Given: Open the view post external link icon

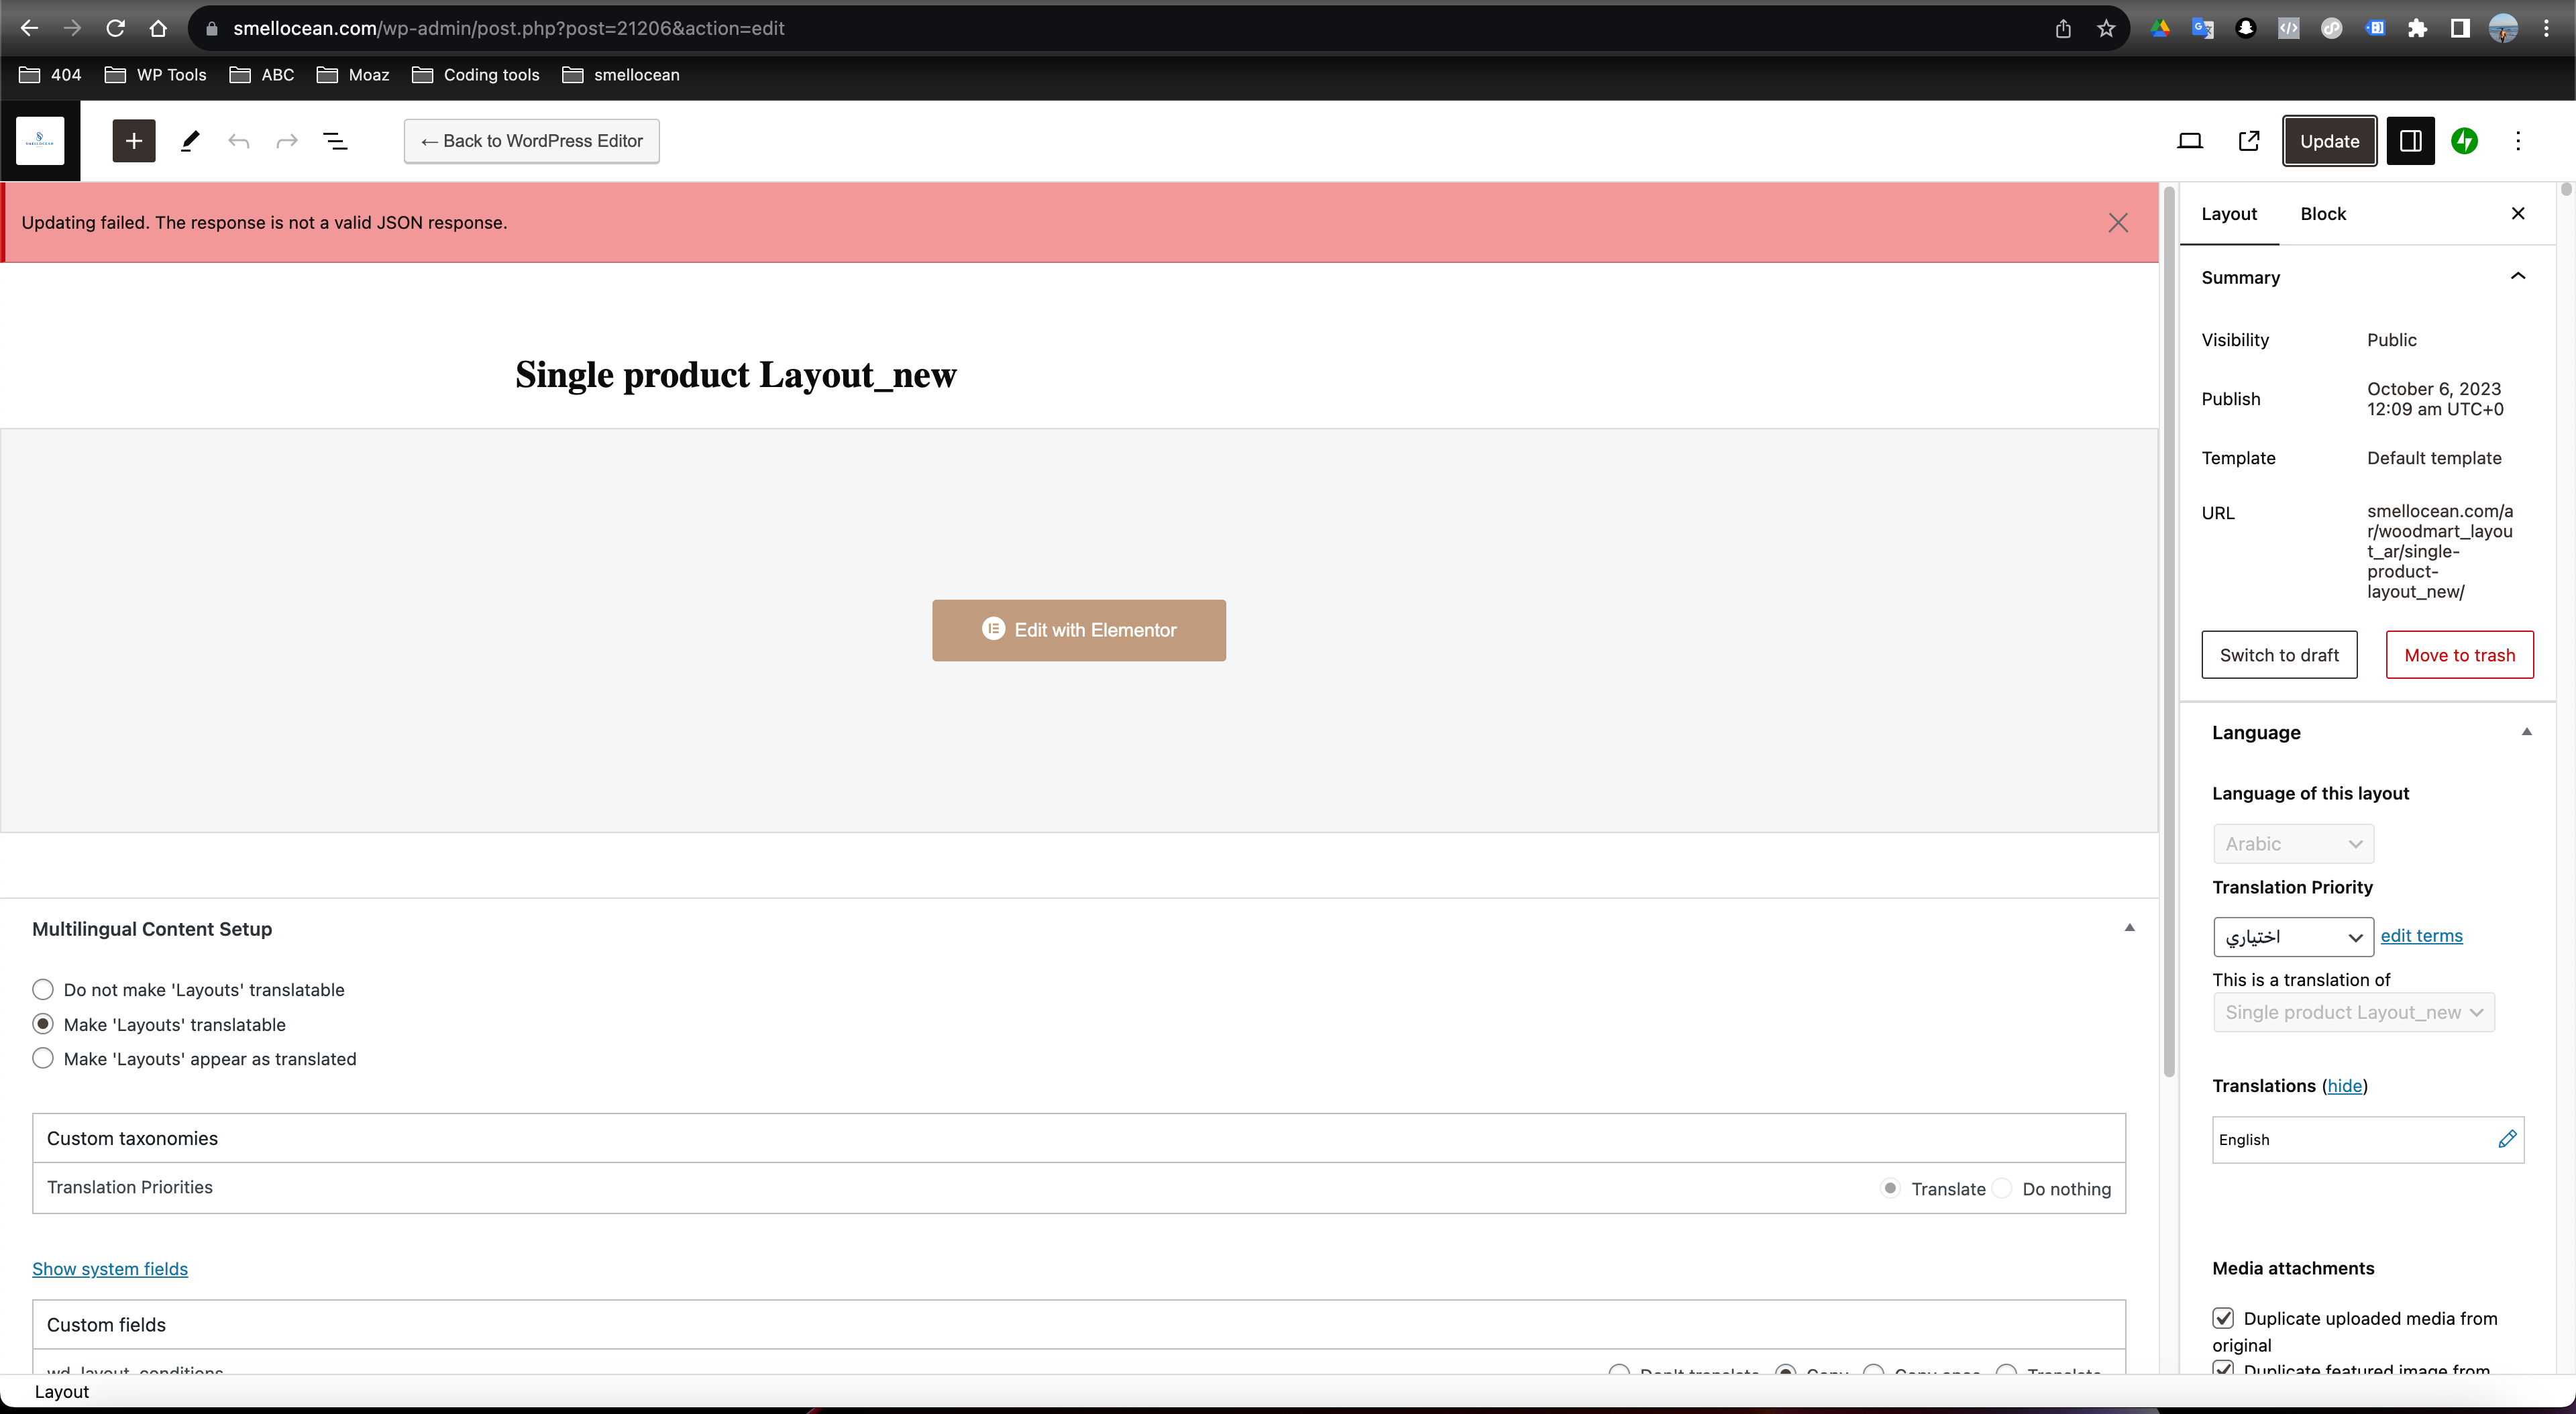Looking at the screenshot, I should [x=2249, y=141].
